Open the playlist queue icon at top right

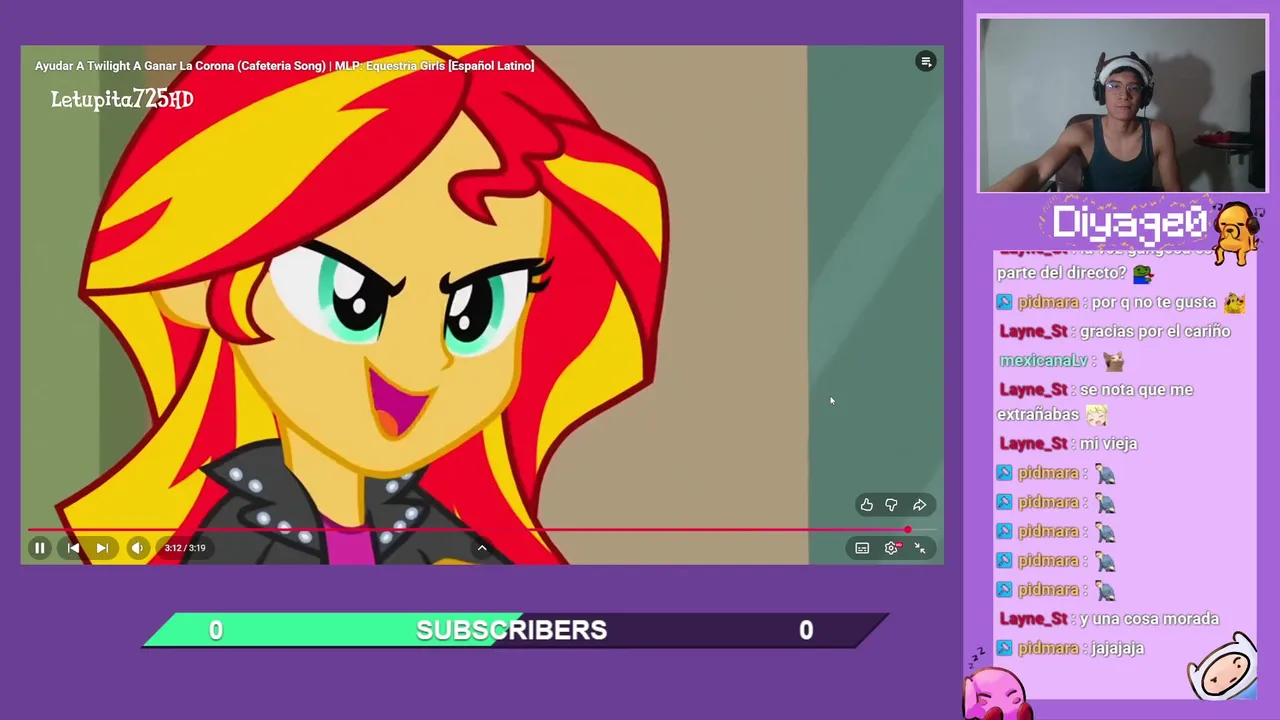[926, 62]
